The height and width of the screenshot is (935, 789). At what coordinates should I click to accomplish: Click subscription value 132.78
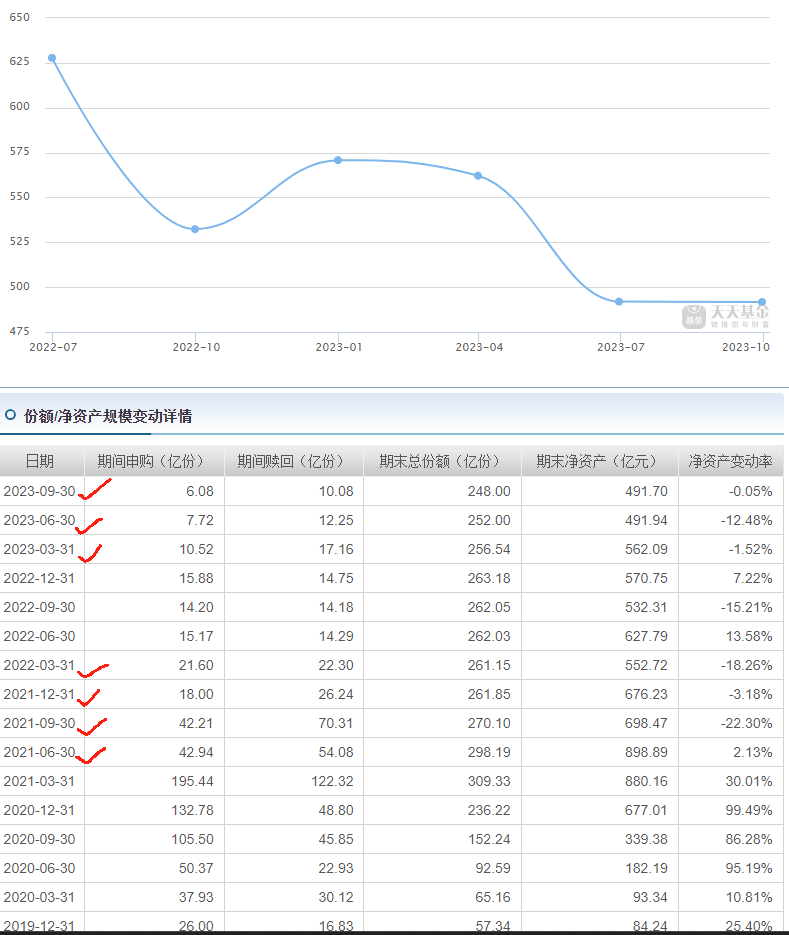[192, 810]
